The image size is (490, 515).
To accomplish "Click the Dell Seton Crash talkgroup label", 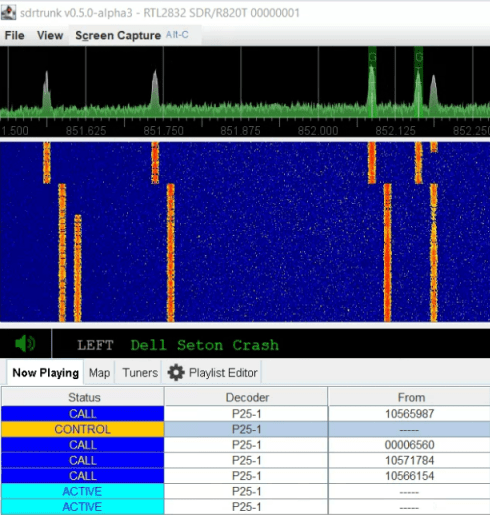I will point(205,345).
